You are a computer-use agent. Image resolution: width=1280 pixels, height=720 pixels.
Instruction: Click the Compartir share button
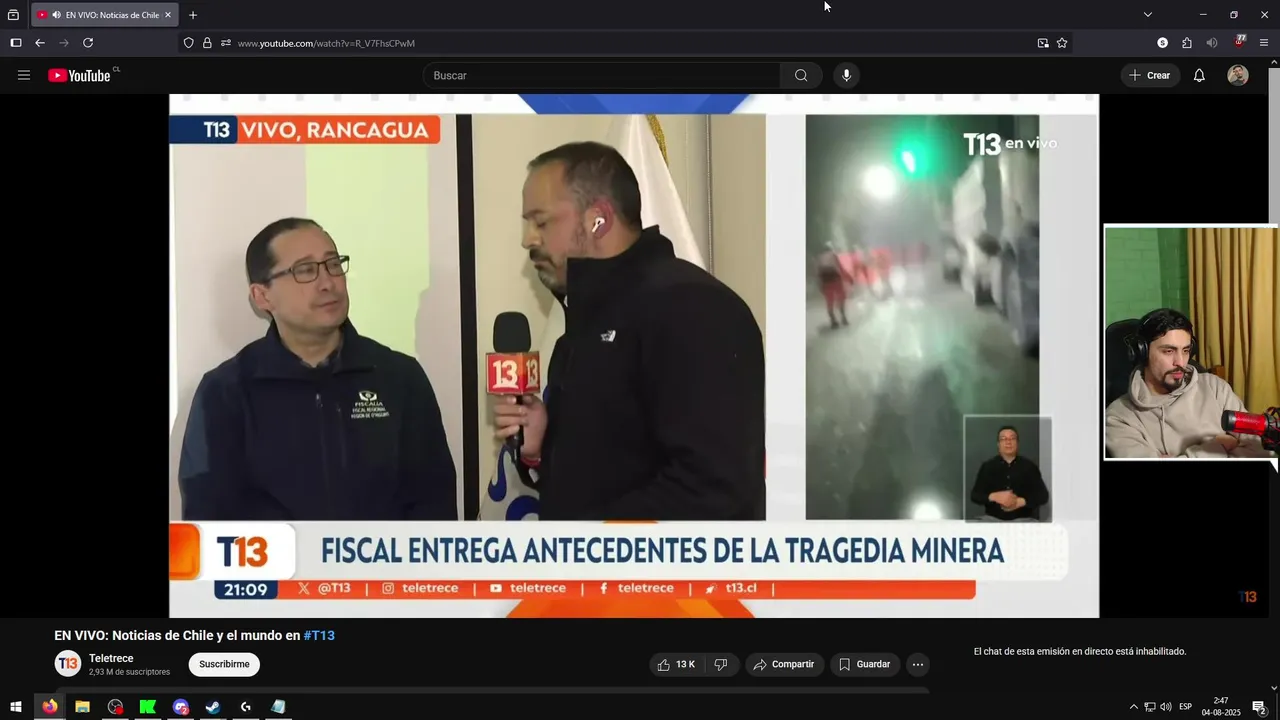point(784,664)
